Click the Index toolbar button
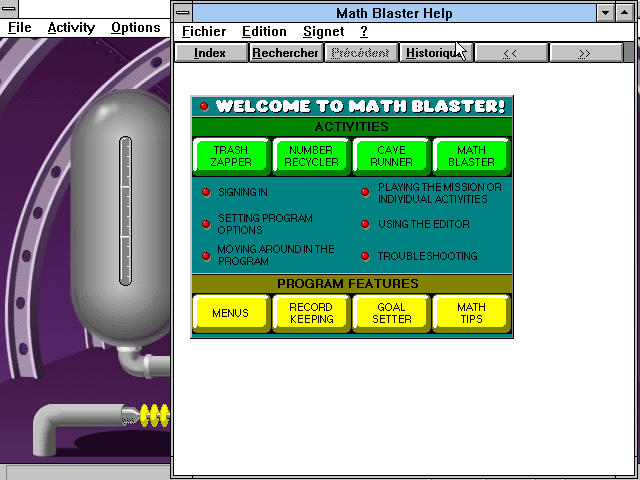This screenshot has height=480, width=640. tap(210, 53)
